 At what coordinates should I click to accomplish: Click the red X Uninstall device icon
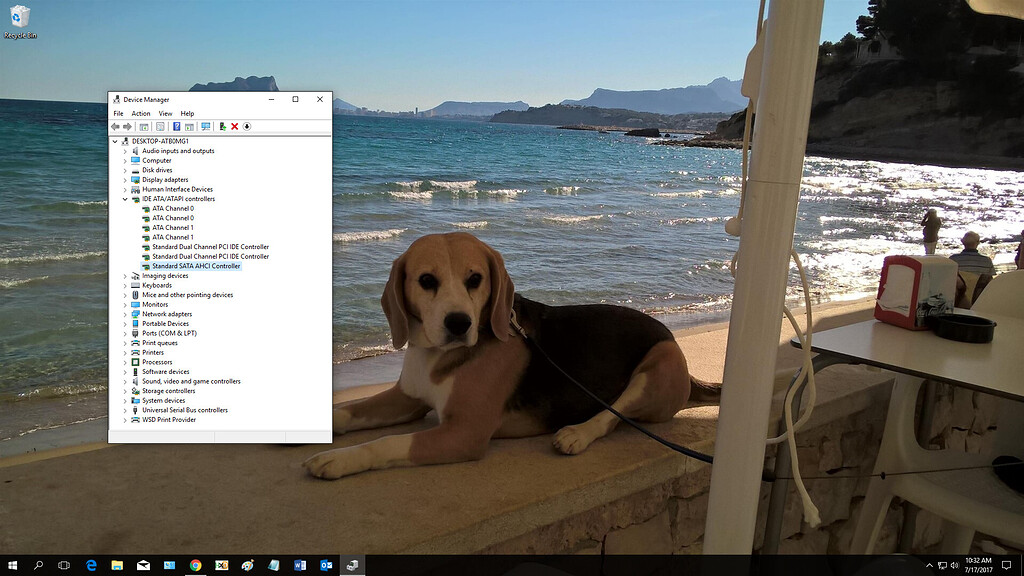coord(234,127)
